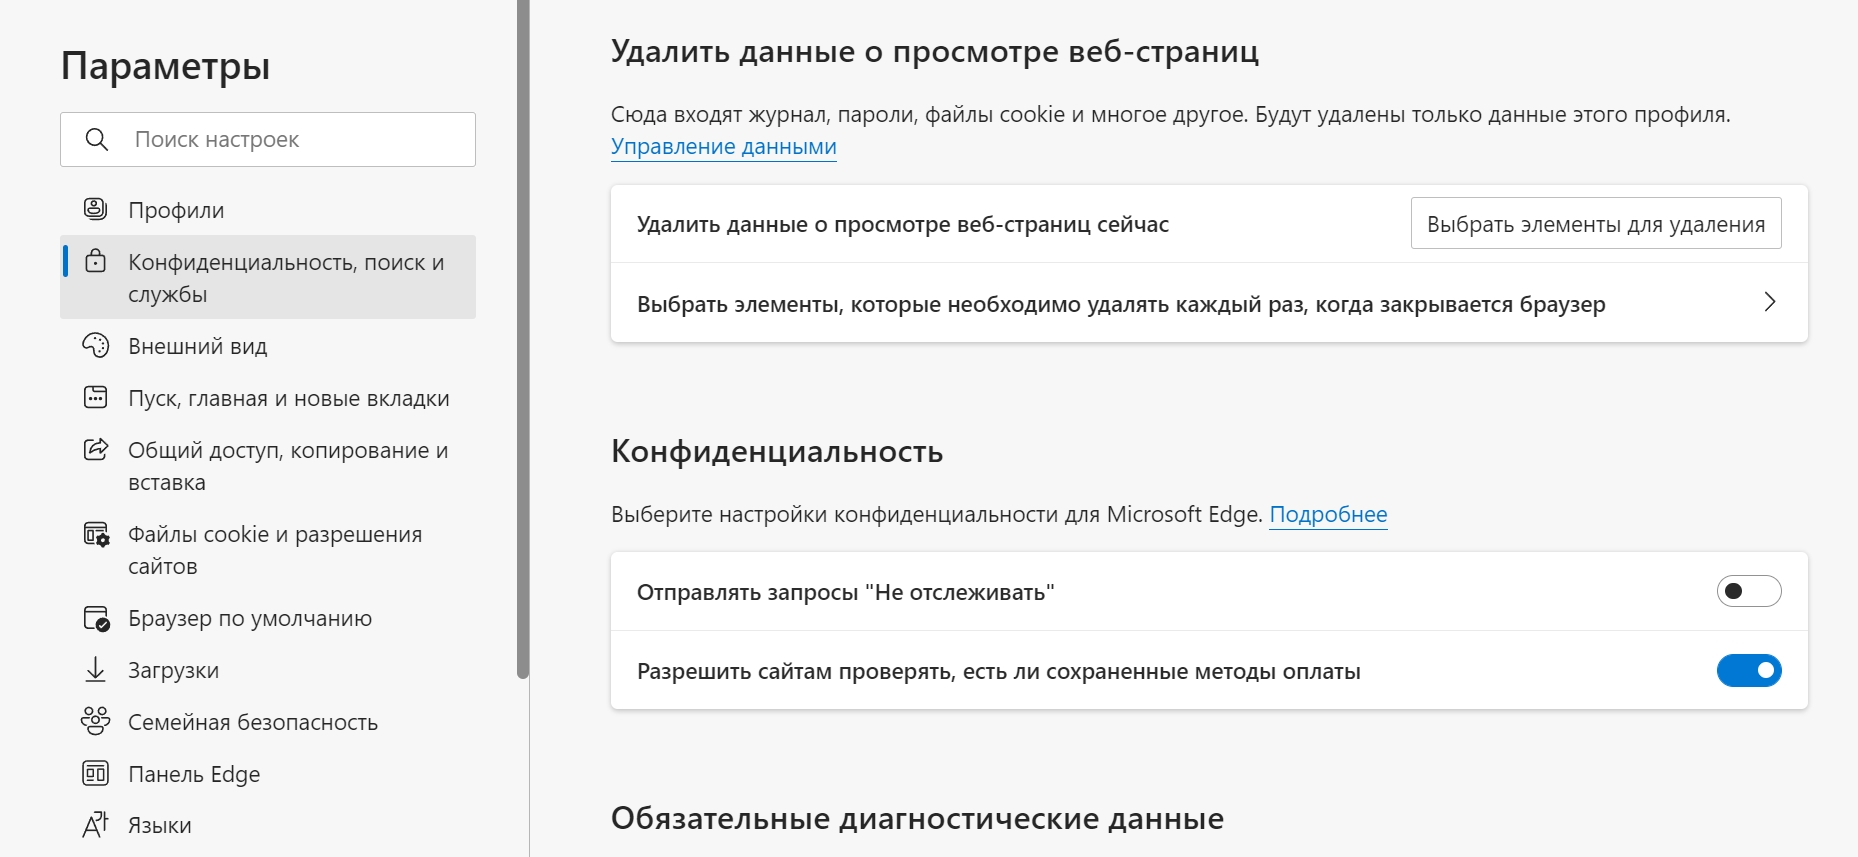Click the Family safety icon
Image resolution: width=1858 pixels, height=857 pixels.
click(95, 721)
